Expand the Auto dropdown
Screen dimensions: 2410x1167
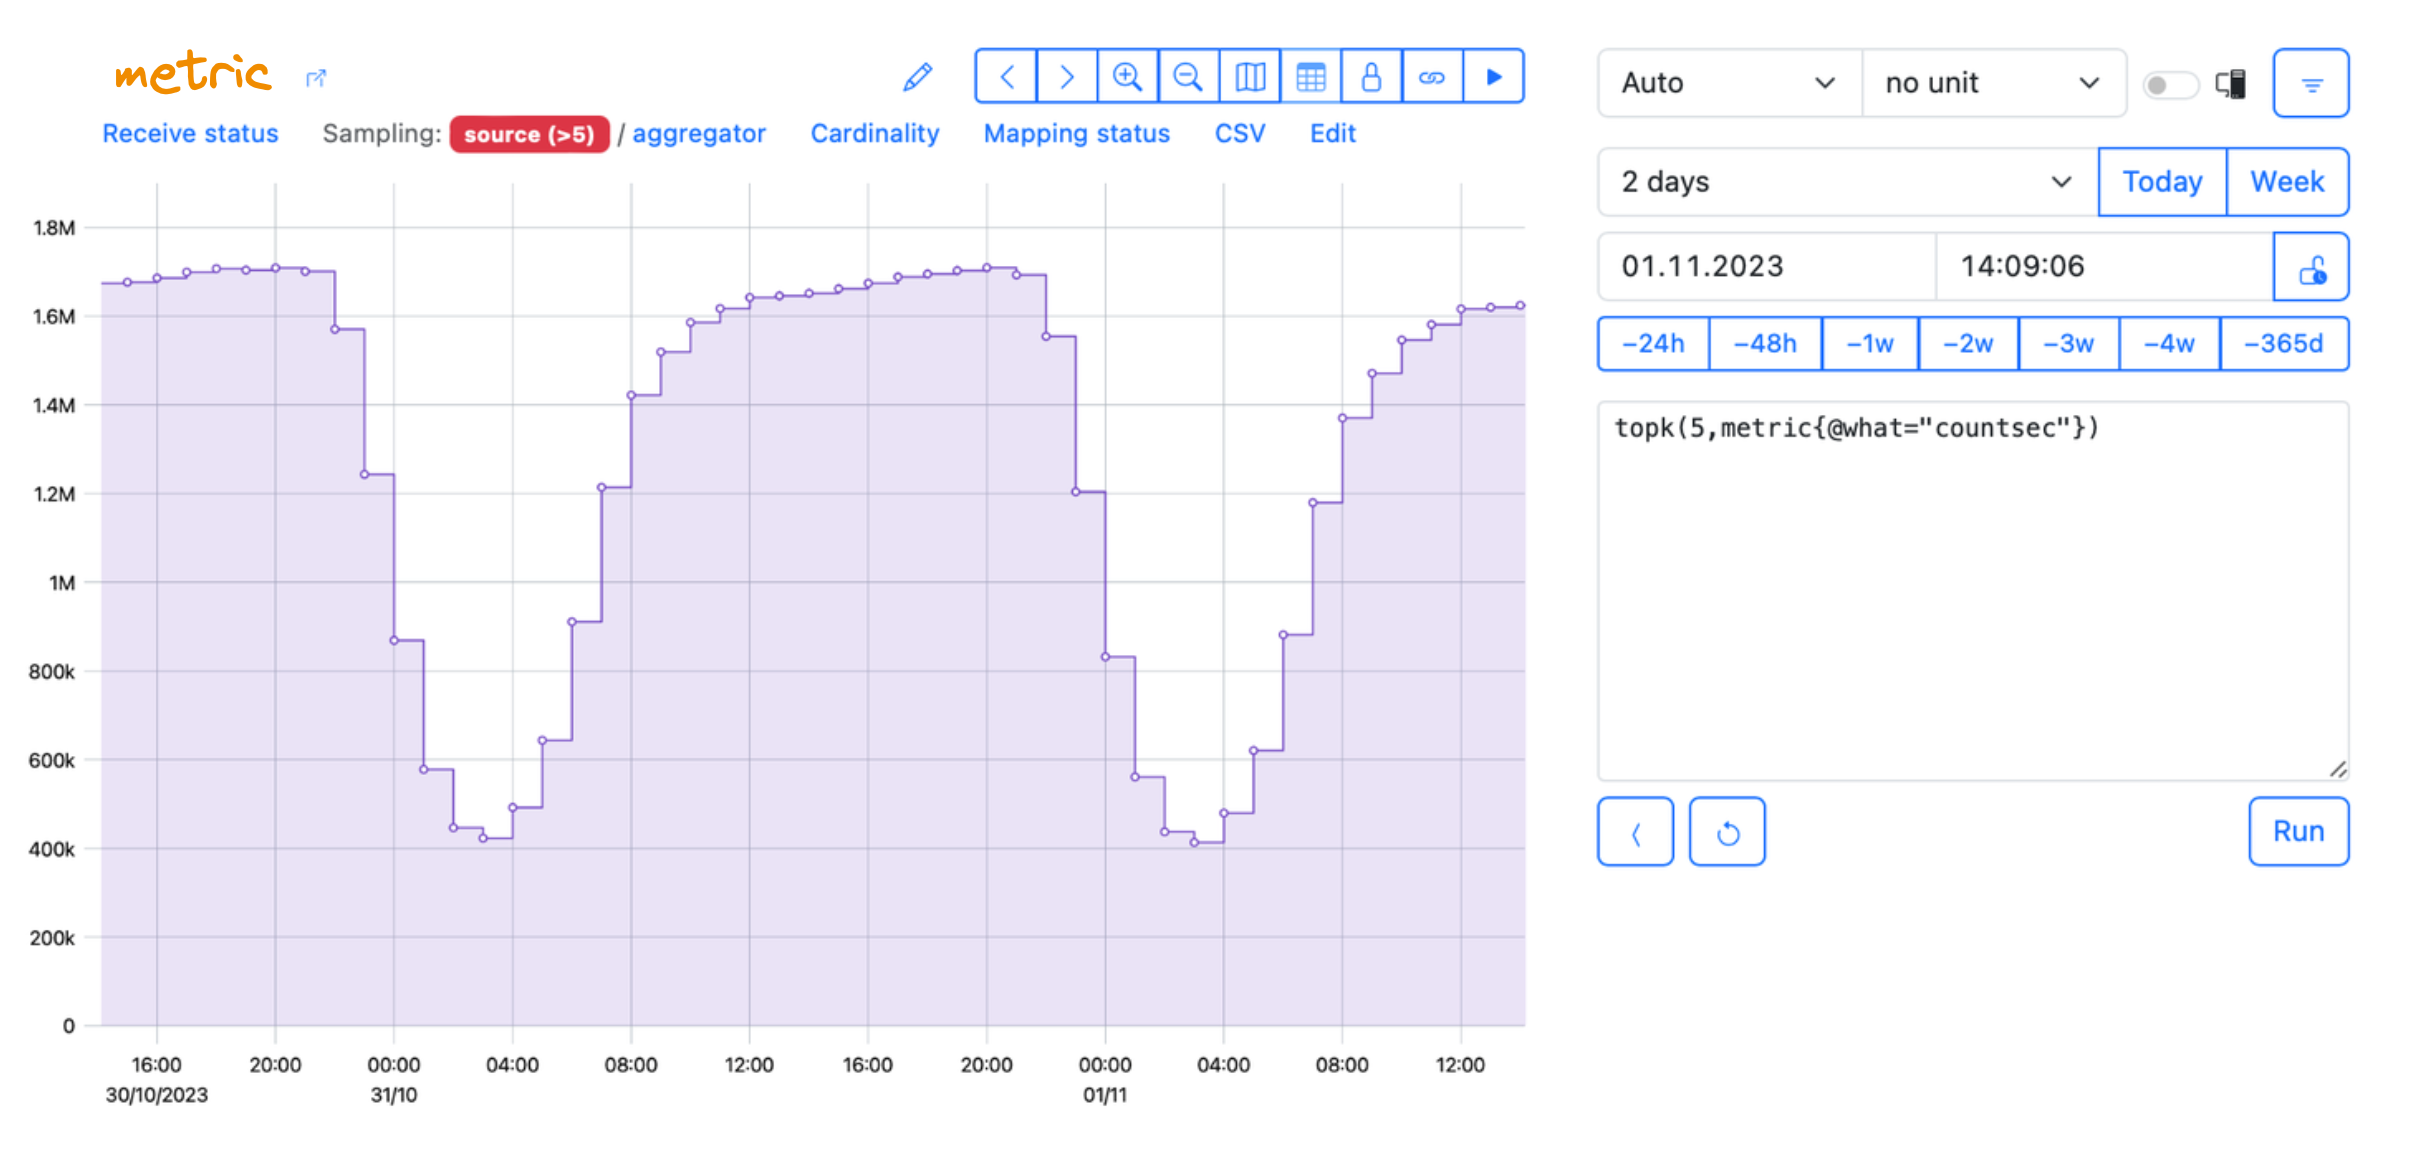click(x=1729, y=83)
